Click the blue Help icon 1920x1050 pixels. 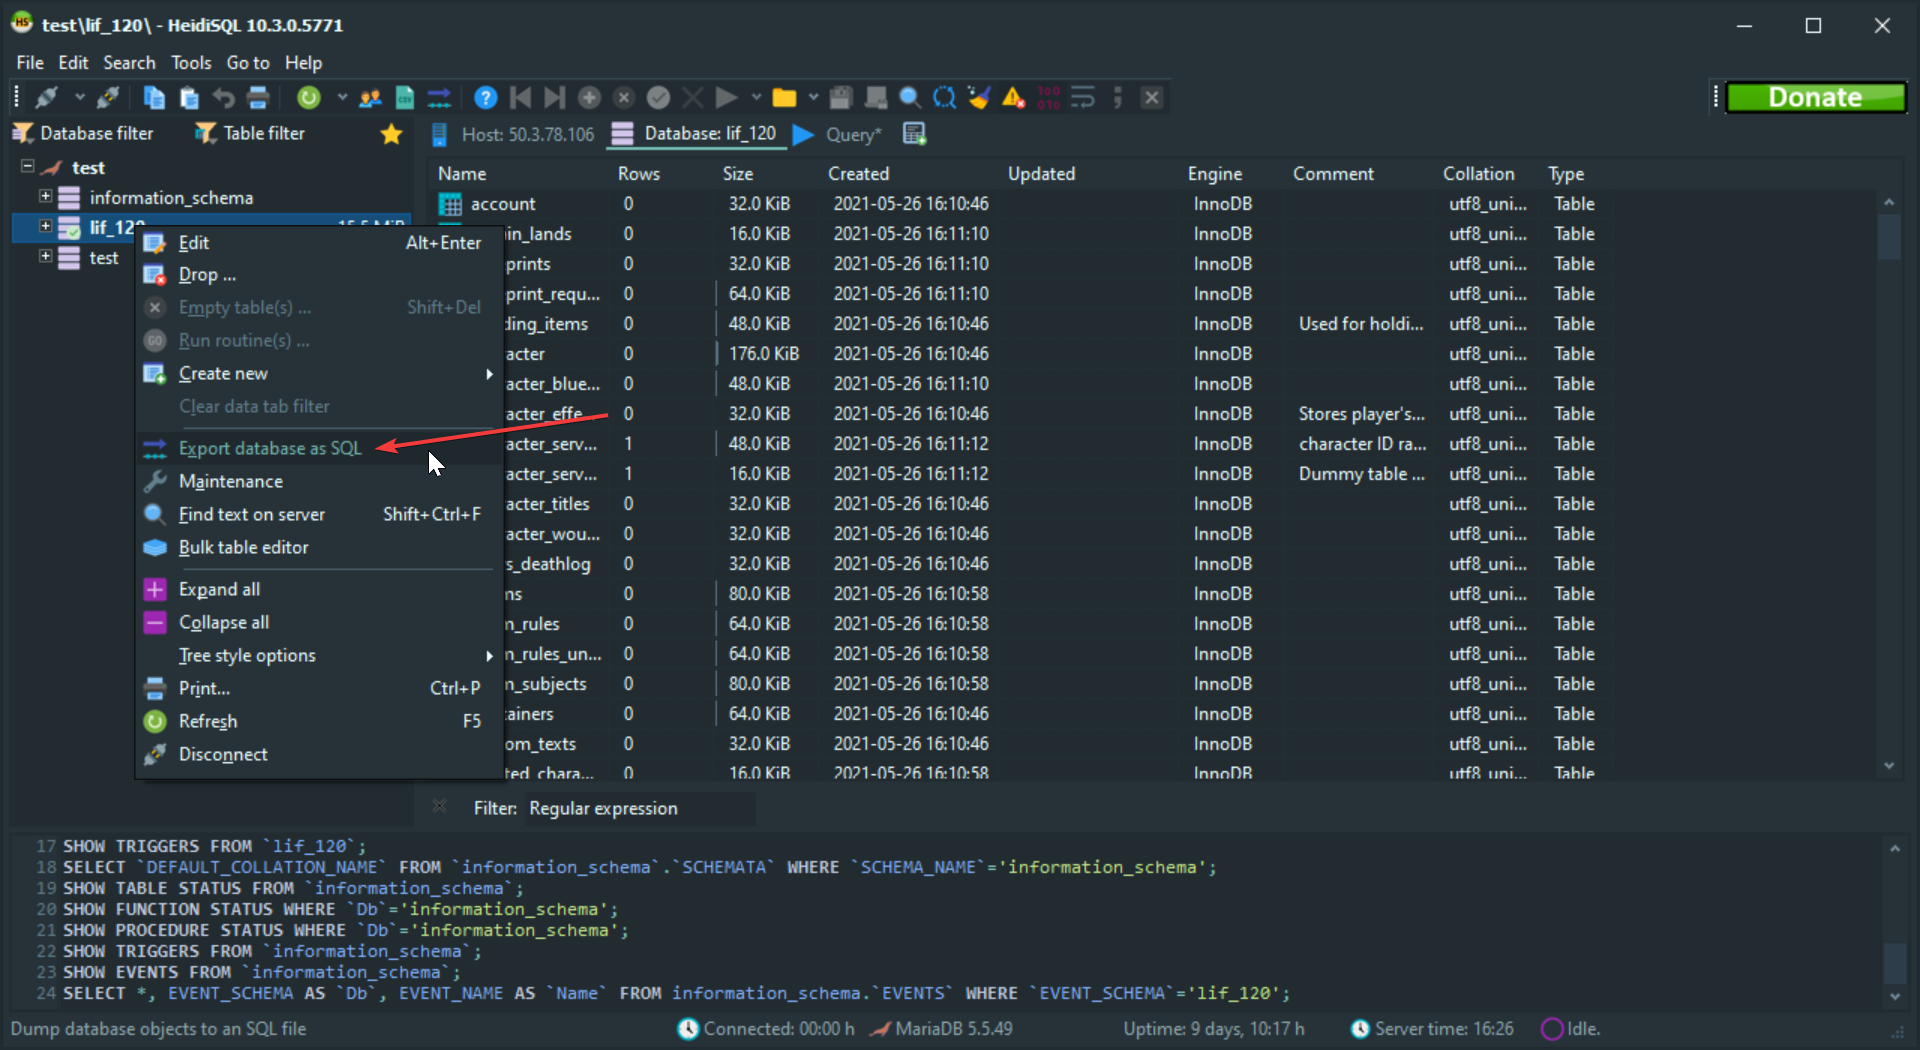coord(485,97)
